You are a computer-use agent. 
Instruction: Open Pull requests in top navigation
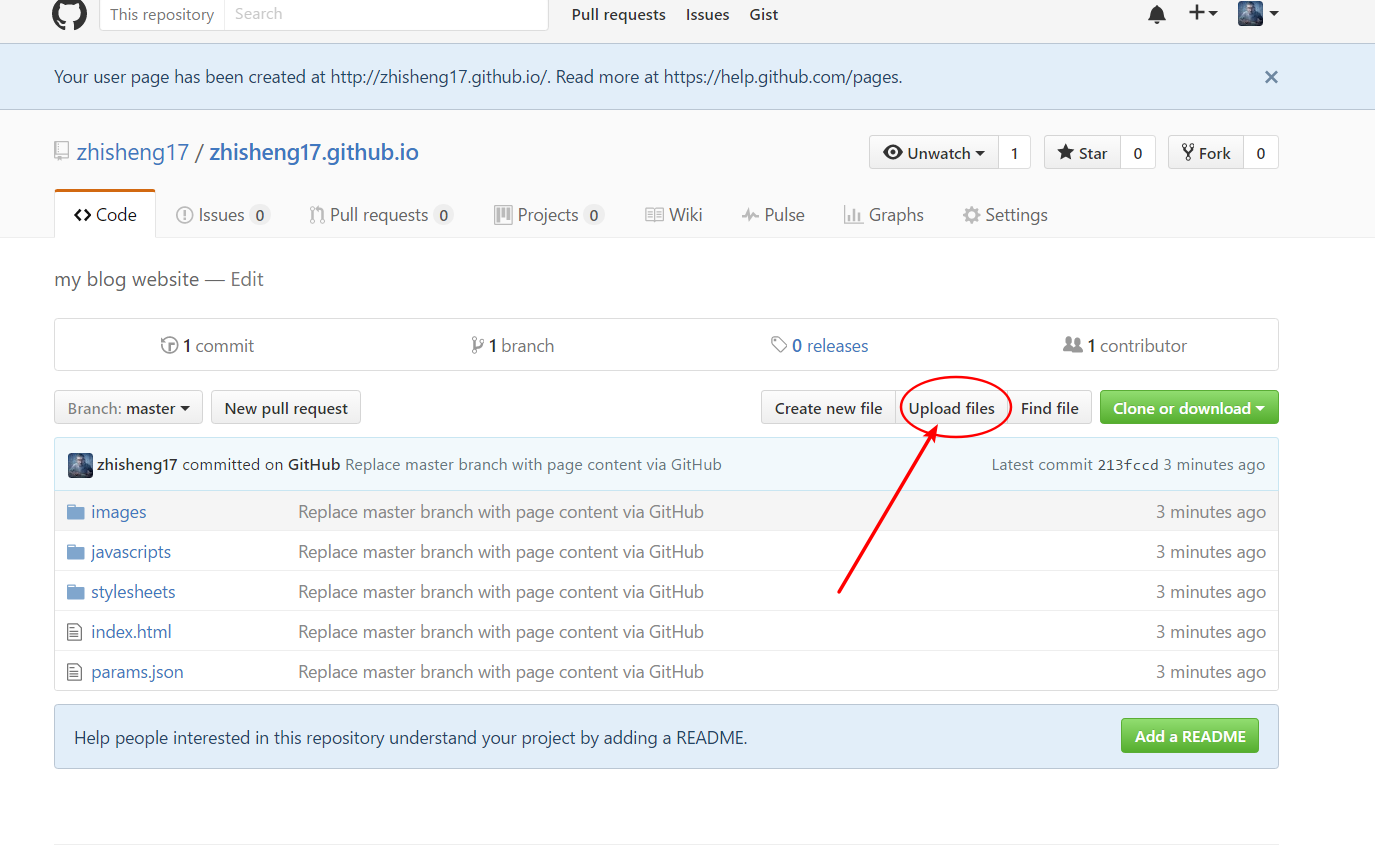[x=619, y=15]
